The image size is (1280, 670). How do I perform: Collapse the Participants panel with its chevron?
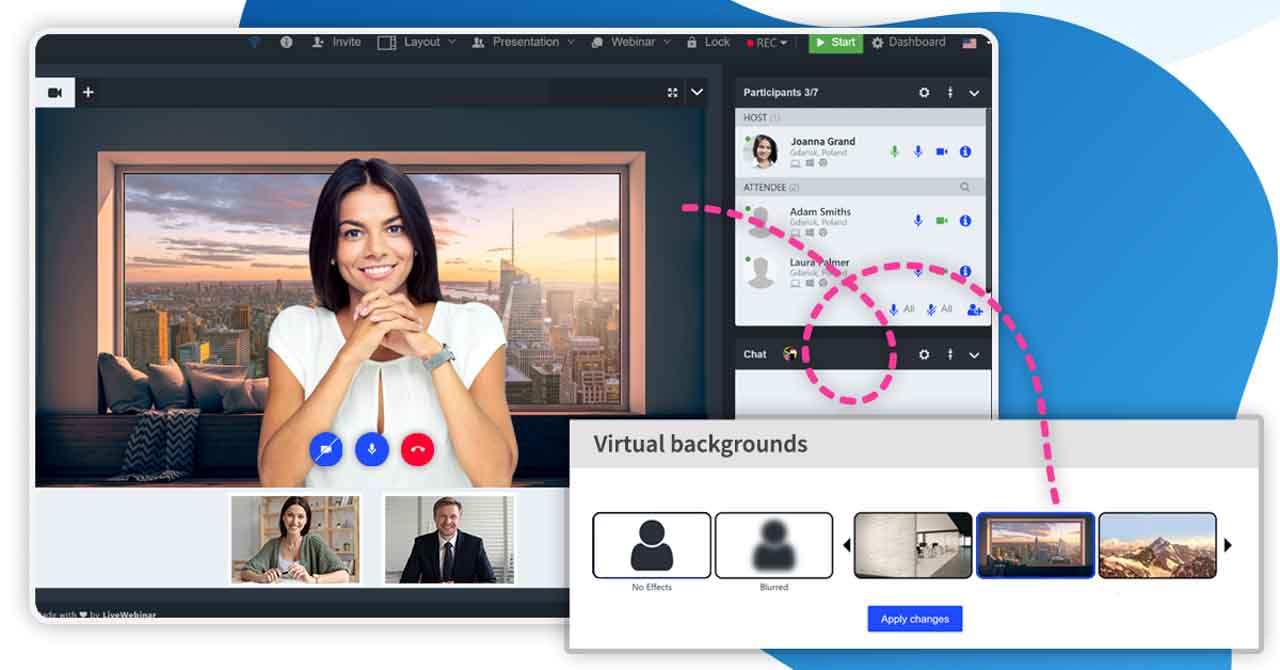pyautogui.click(x=974, y=92)
